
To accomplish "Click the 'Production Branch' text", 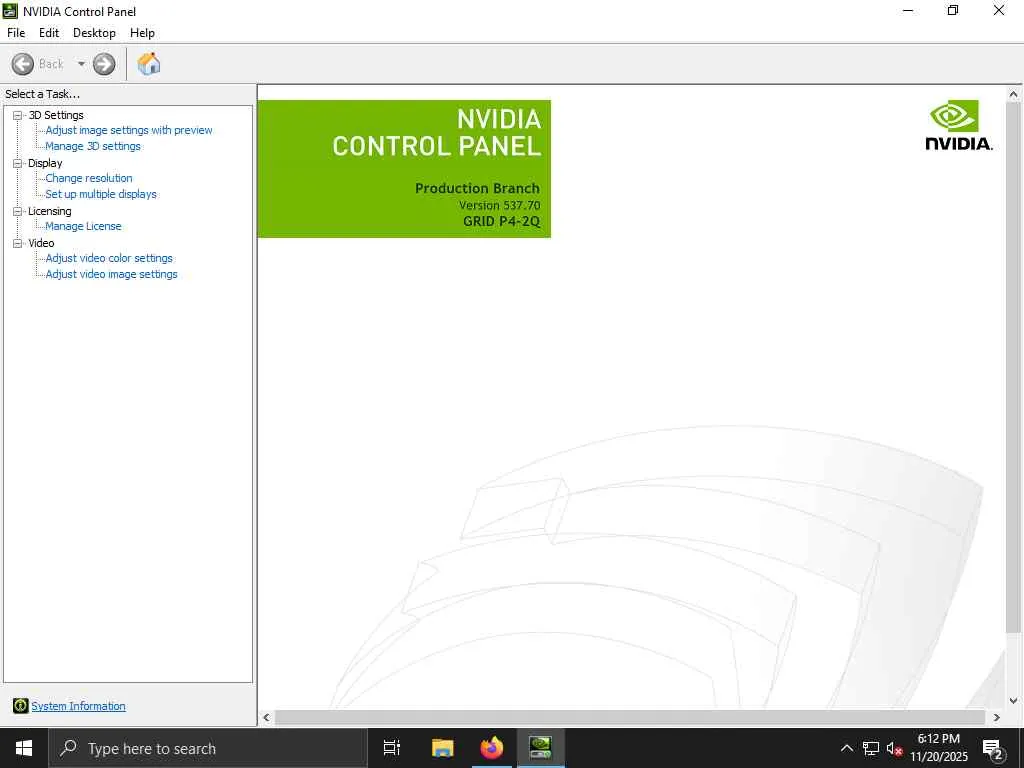I will click(477, 188).
